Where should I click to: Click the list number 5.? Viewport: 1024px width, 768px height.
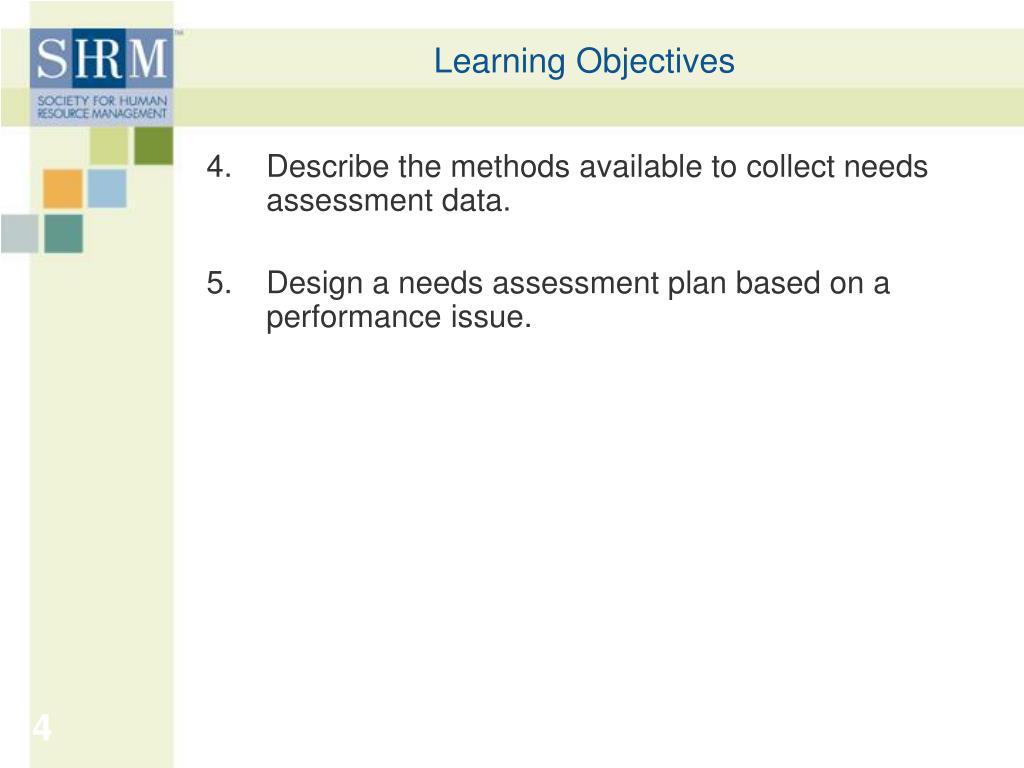(x=219, y=283)
